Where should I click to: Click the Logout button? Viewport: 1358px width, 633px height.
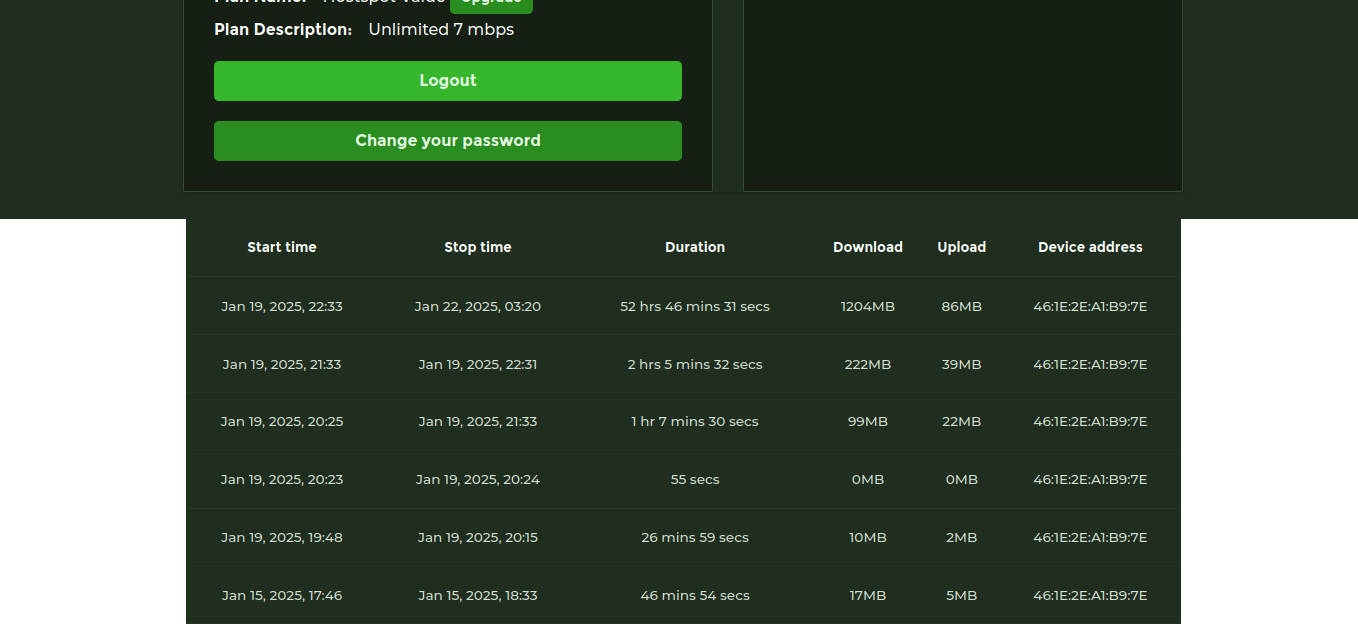(447, 80)
